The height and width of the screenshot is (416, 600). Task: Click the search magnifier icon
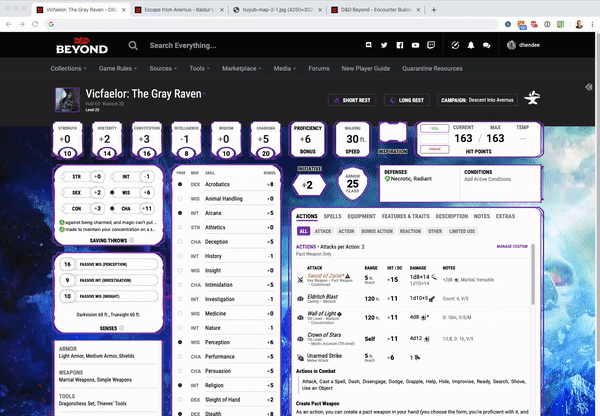point(133,46)
